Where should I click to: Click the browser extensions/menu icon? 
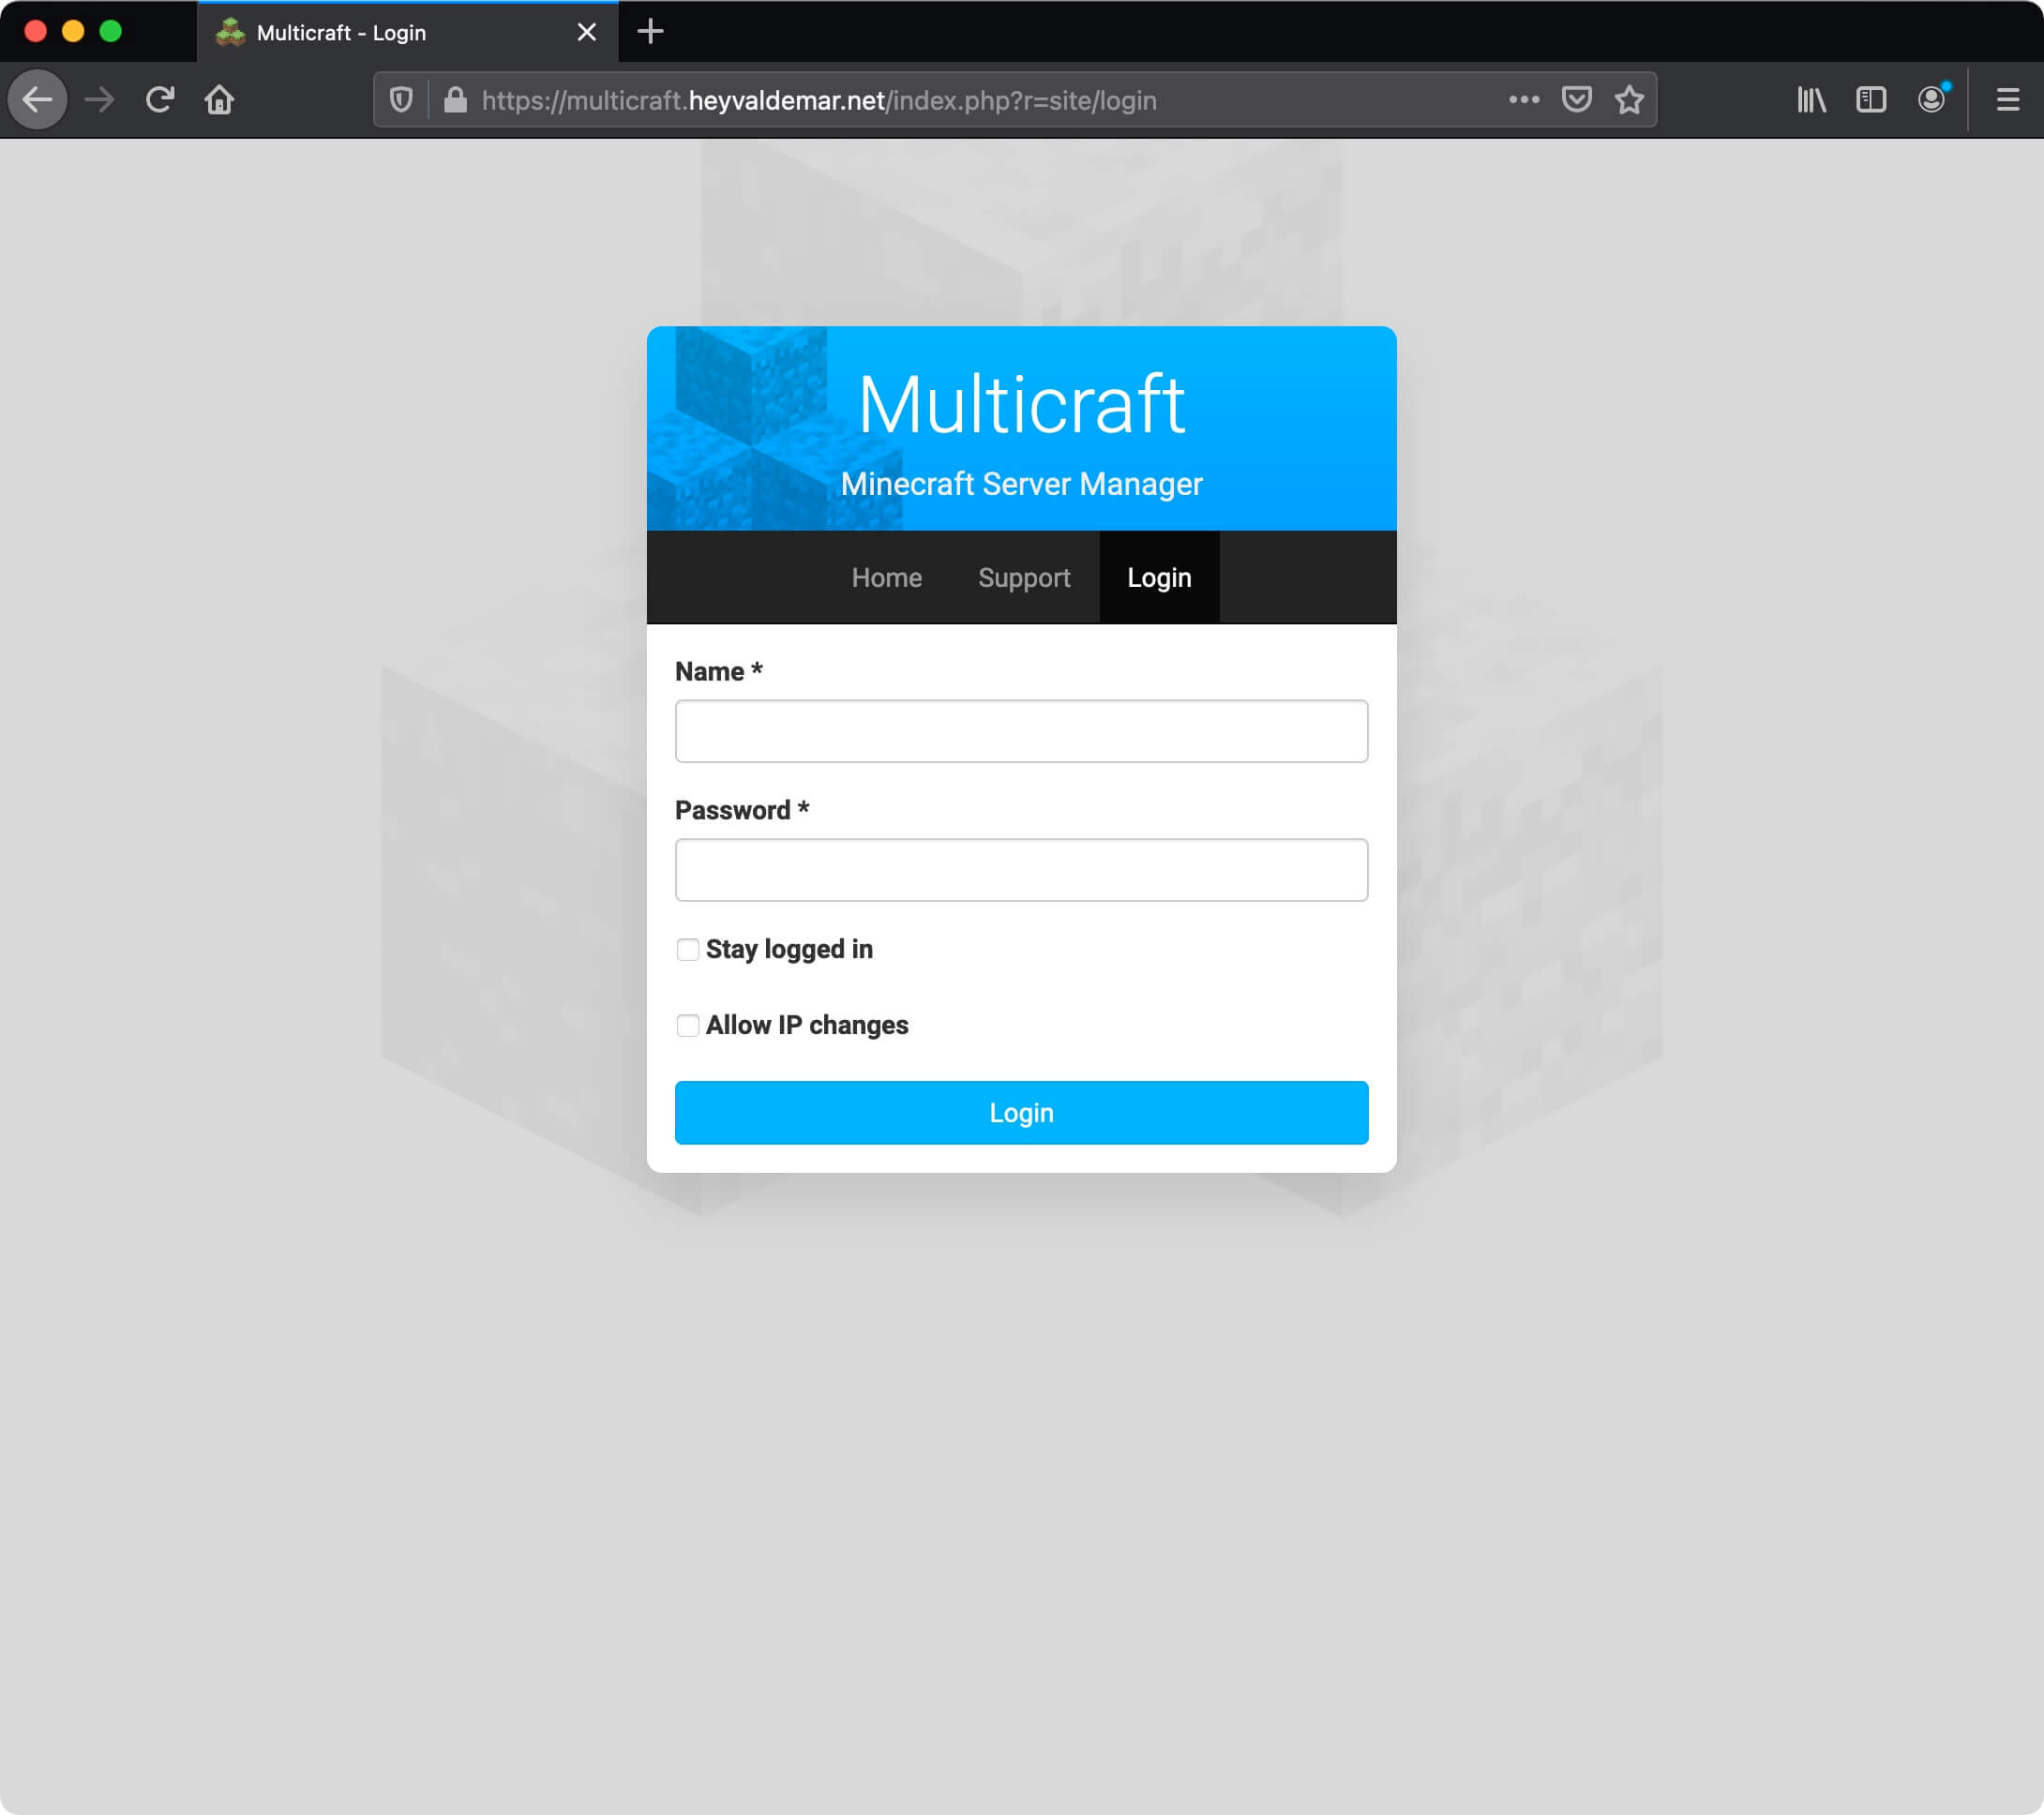pyautogui.click(x=2009, y=100)
